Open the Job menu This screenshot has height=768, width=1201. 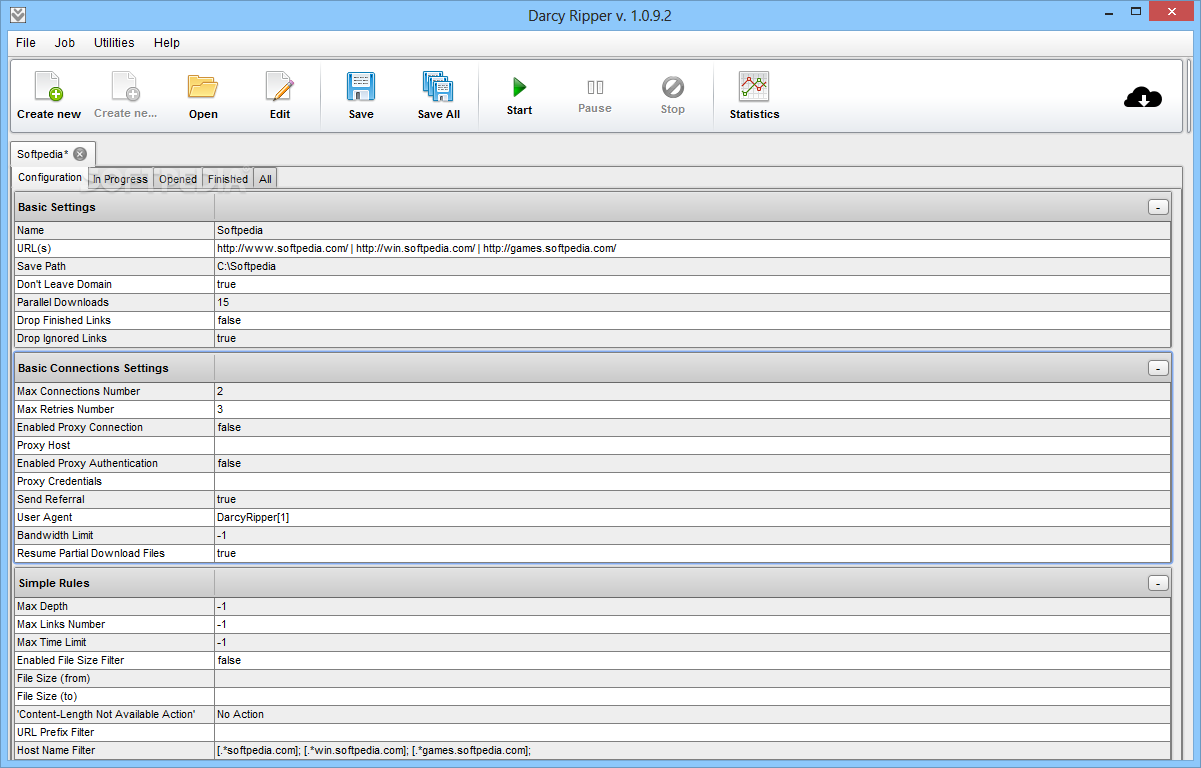pyautogui.click(x=65, y=43)
